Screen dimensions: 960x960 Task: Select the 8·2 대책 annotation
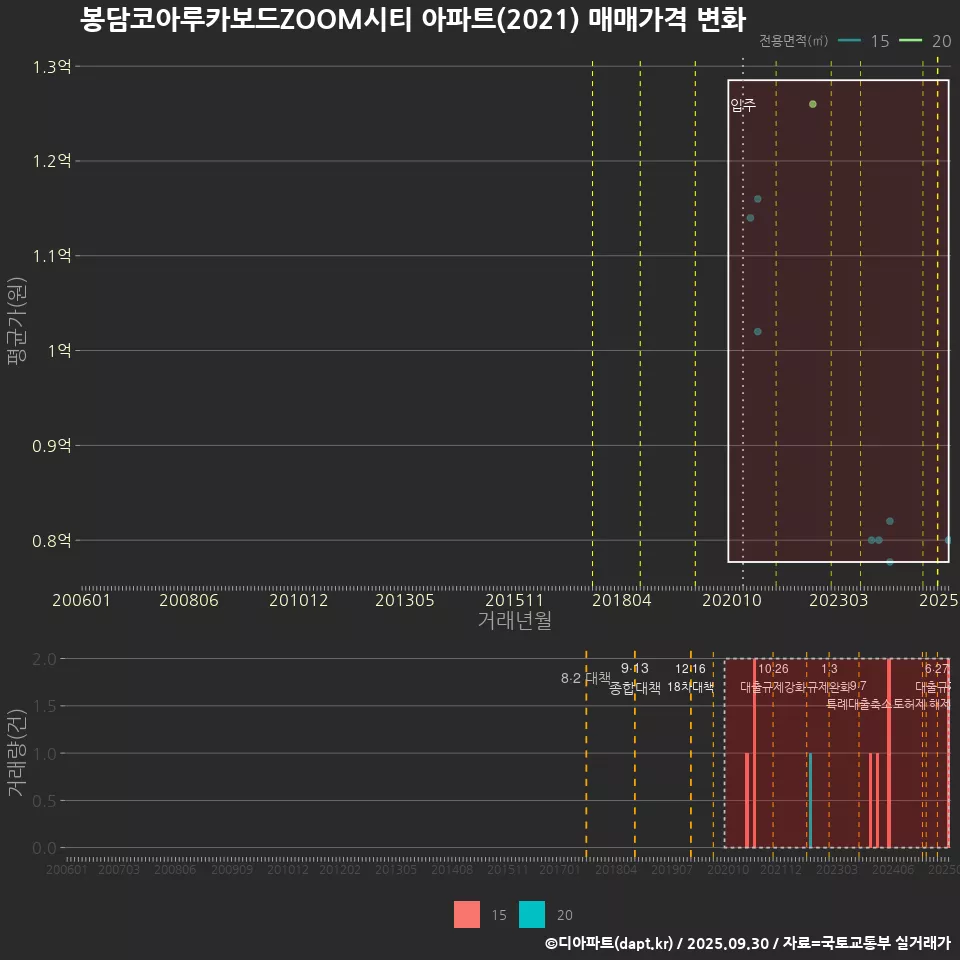coord(585,678)
